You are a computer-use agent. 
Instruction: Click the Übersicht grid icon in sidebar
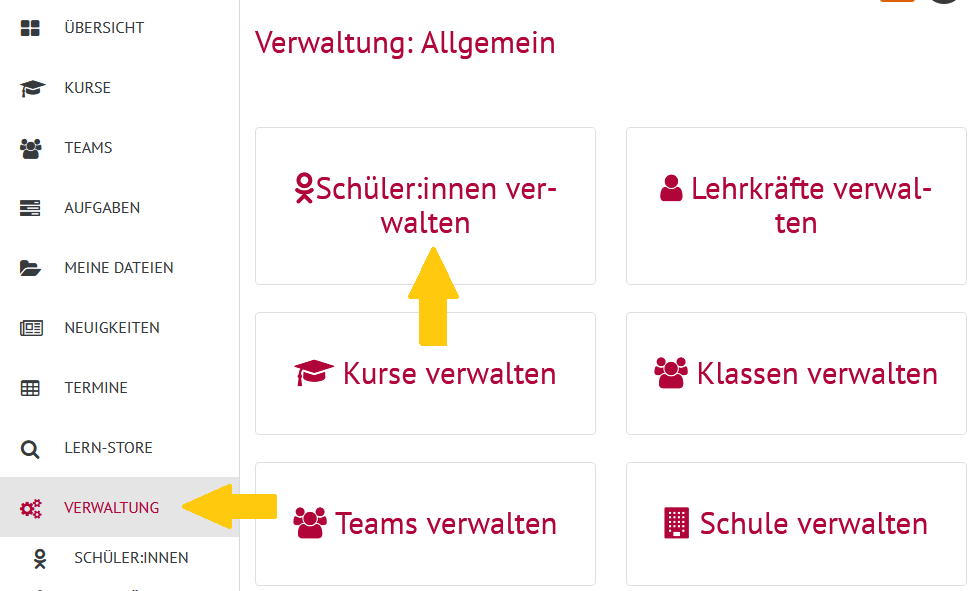(30, 28)
